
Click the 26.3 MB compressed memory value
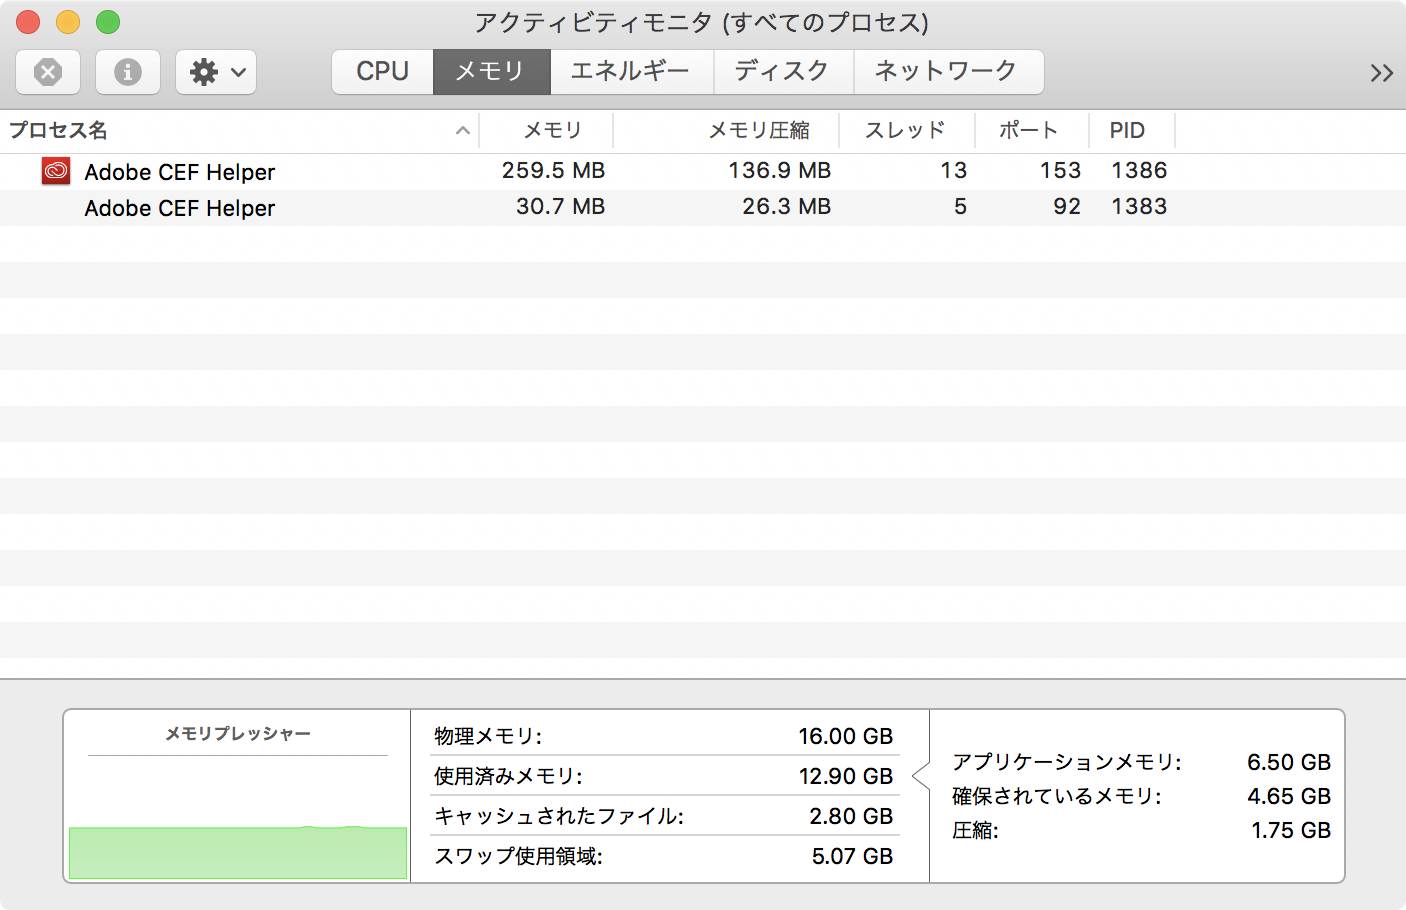pos(786,207)
